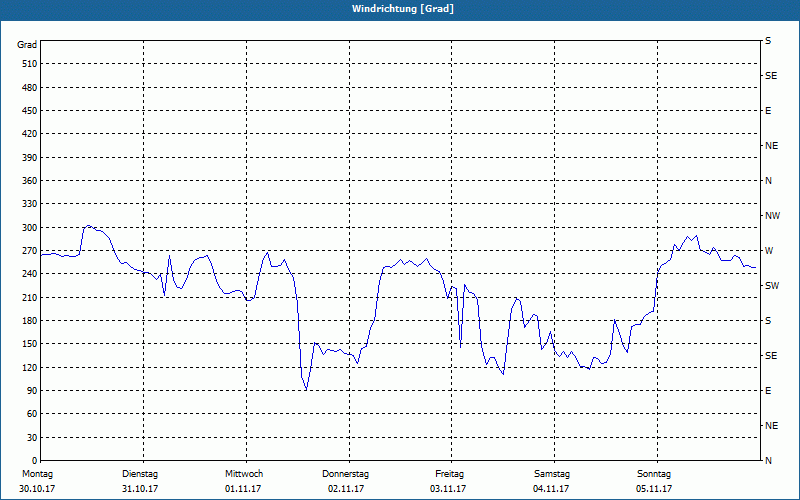
Task: Select the date 03.11.17
Action: pyautogui.click(x=448, y=489)
